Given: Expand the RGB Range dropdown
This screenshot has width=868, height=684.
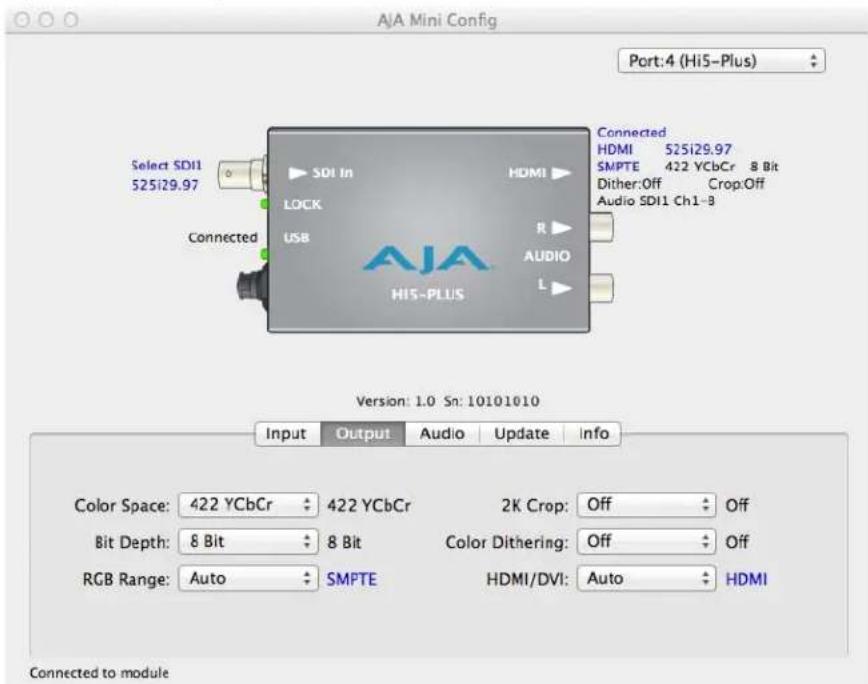Looking at the screenshot, I should click(249, 579).
